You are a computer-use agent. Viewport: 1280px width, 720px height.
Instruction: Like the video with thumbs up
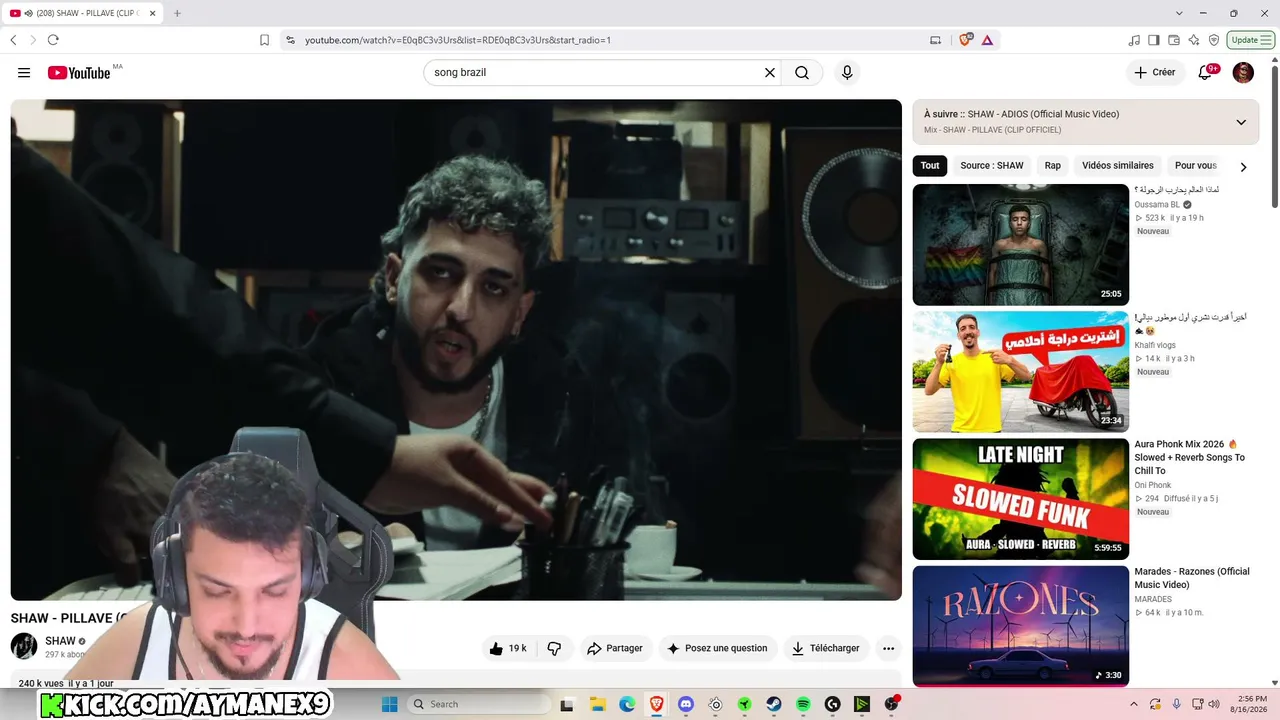click(508, 648)
